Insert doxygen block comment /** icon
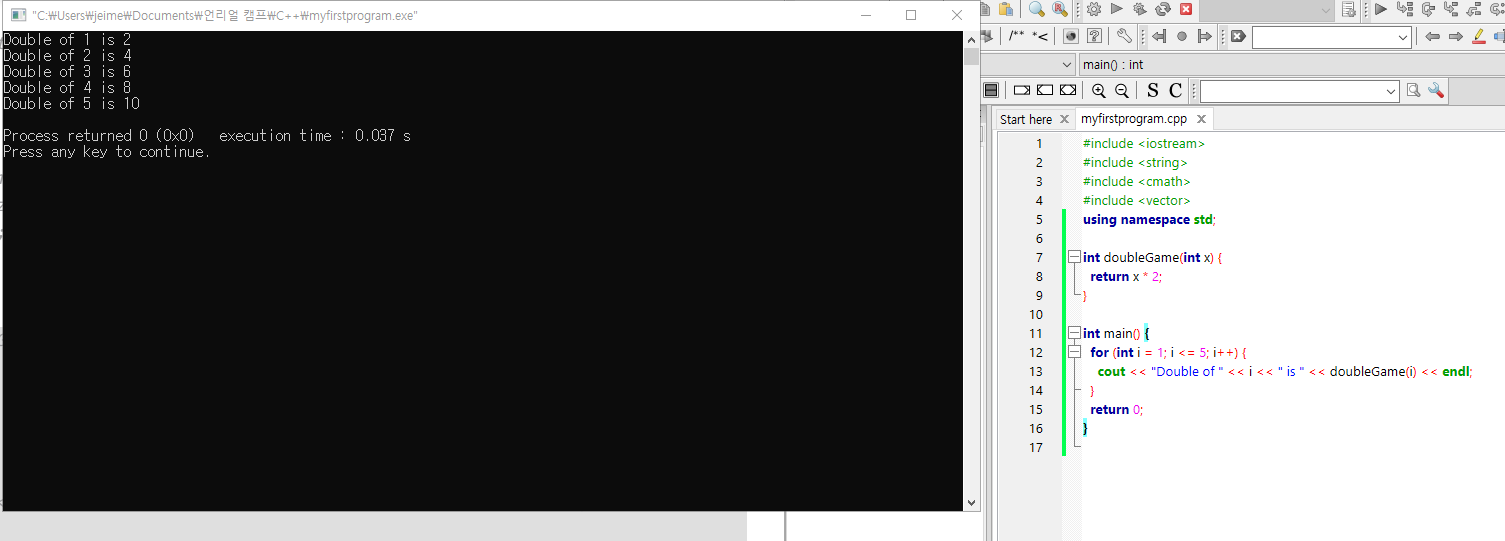This screenshot has height=541, width=1505. click(1016, 36)
